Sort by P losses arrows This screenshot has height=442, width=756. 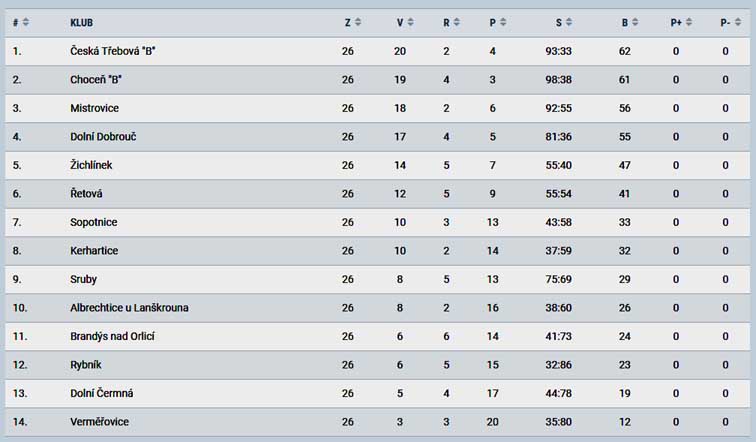(x=503, y=22)
